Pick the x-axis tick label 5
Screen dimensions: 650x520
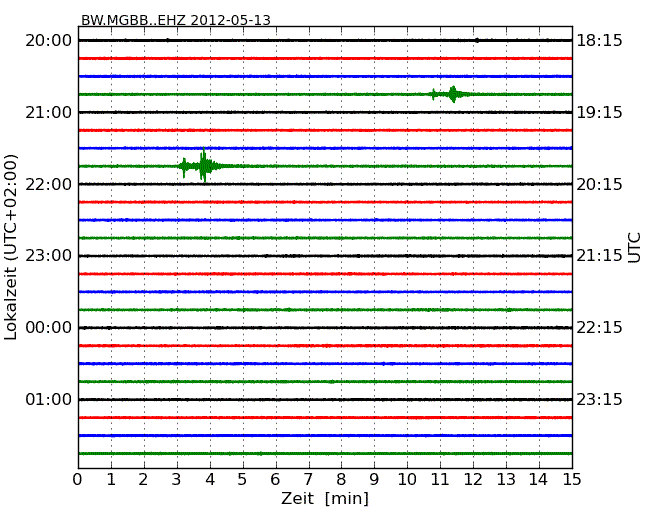(242, 479)
